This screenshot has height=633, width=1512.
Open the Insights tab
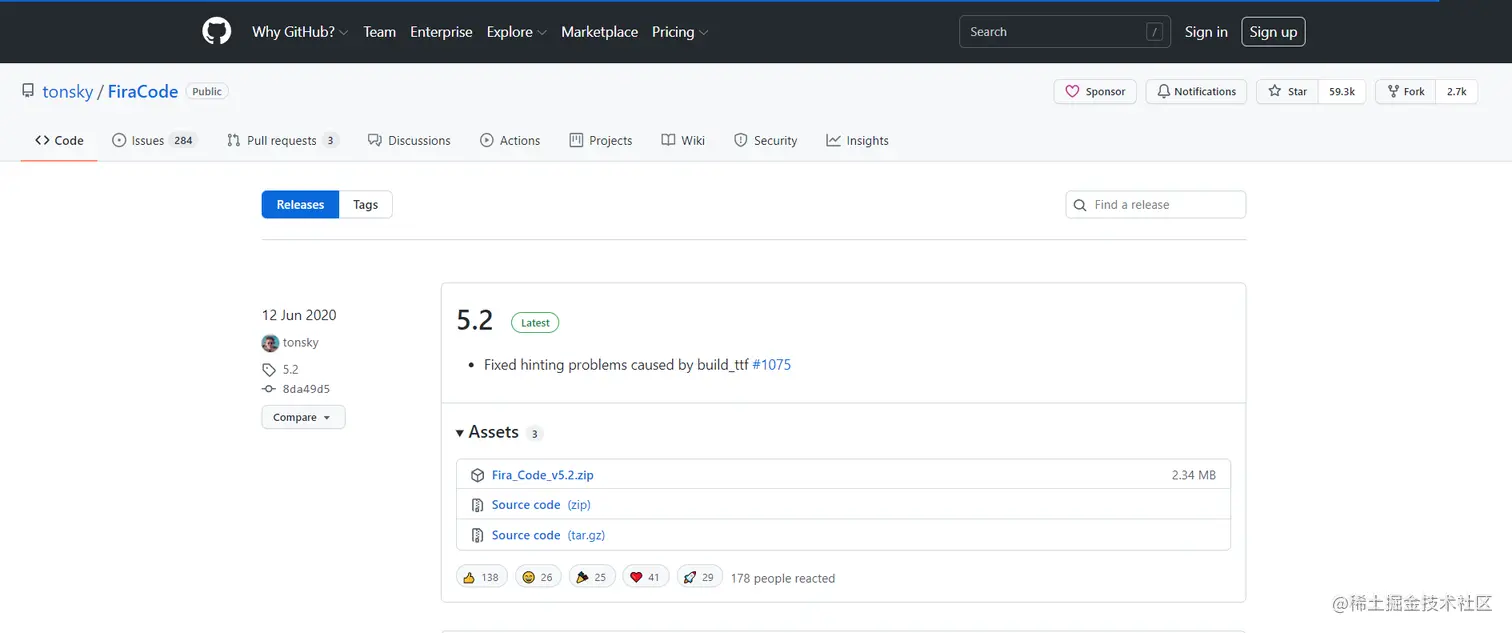point(858,141)
